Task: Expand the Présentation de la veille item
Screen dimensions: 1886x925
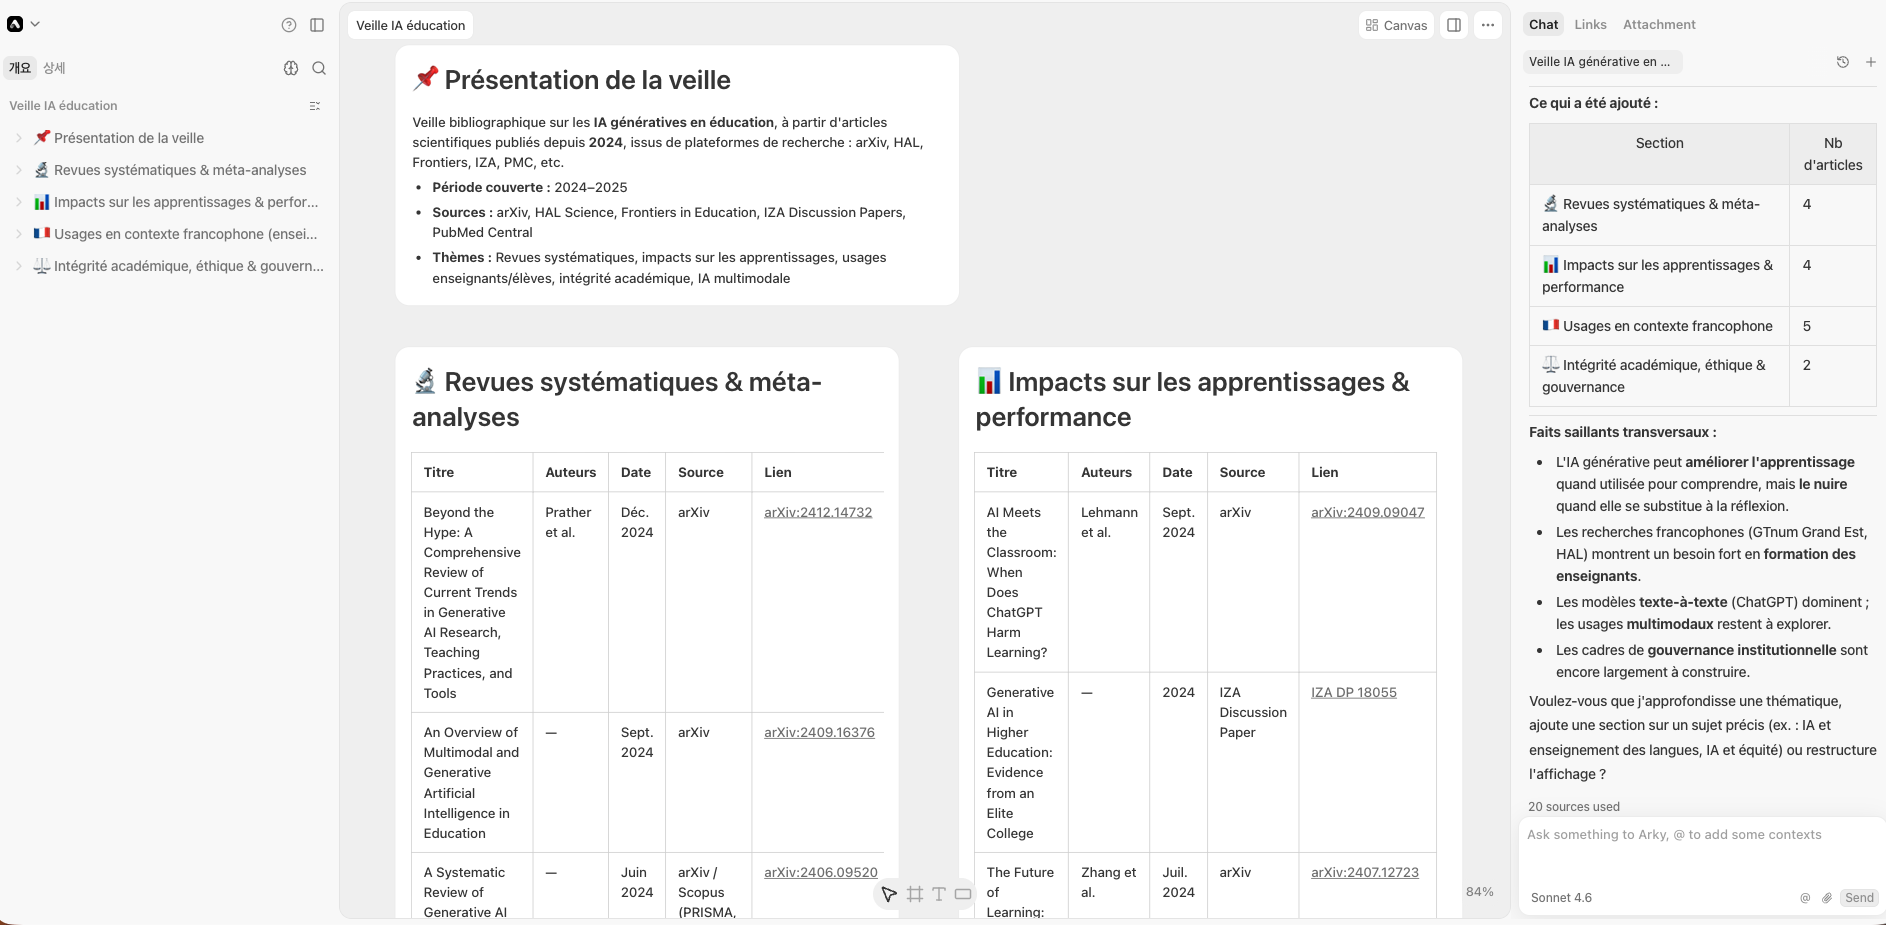Action: (x=19, y=138)
